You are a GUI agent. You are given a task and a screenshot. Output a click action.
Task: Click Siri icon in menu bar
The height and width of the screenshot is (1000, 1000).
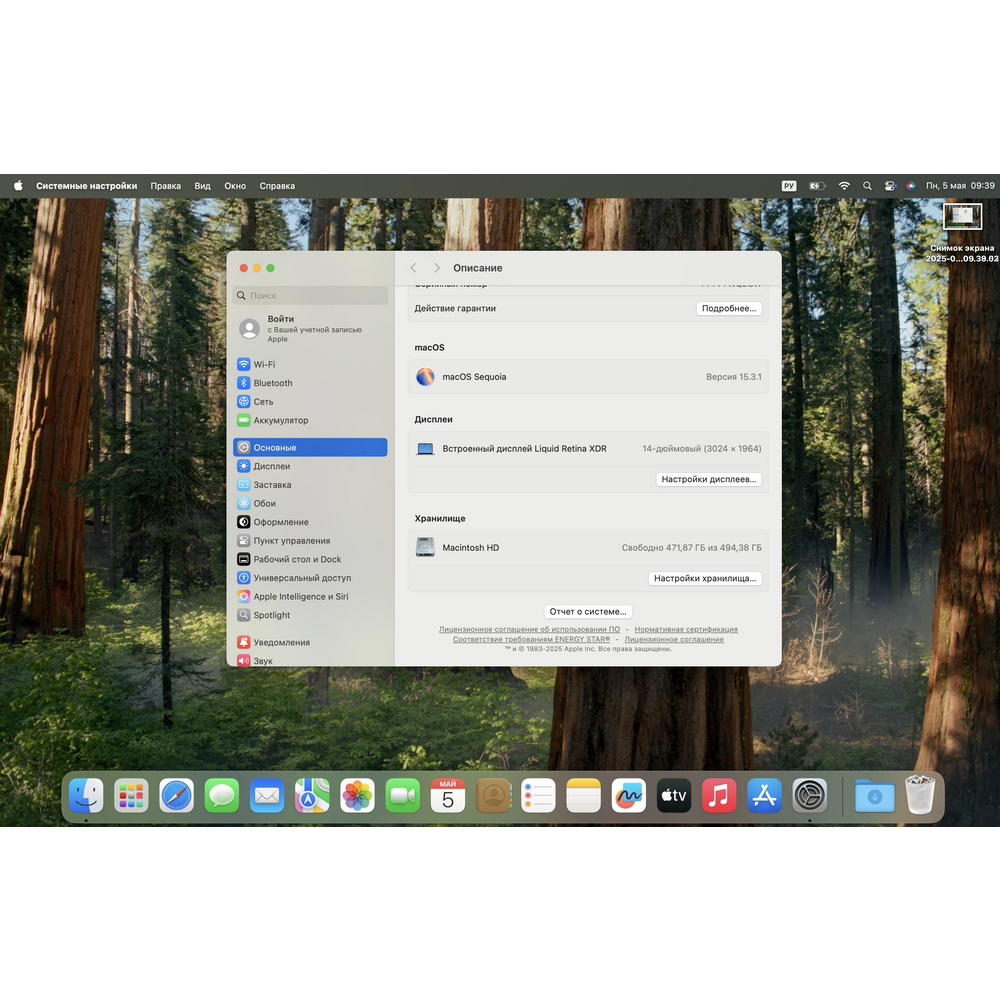pyautogui.click(x=911, y=186)
